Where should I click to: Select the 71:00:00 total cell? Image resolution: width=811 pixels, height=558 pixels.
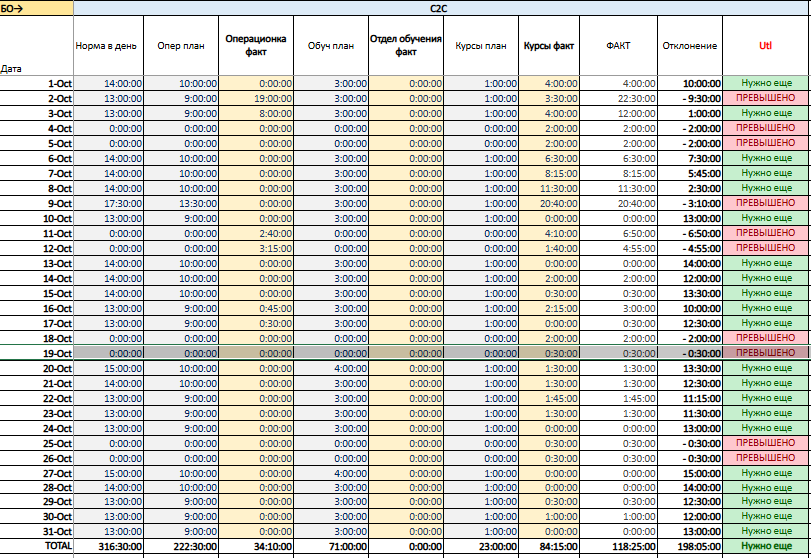click(331, 546)
